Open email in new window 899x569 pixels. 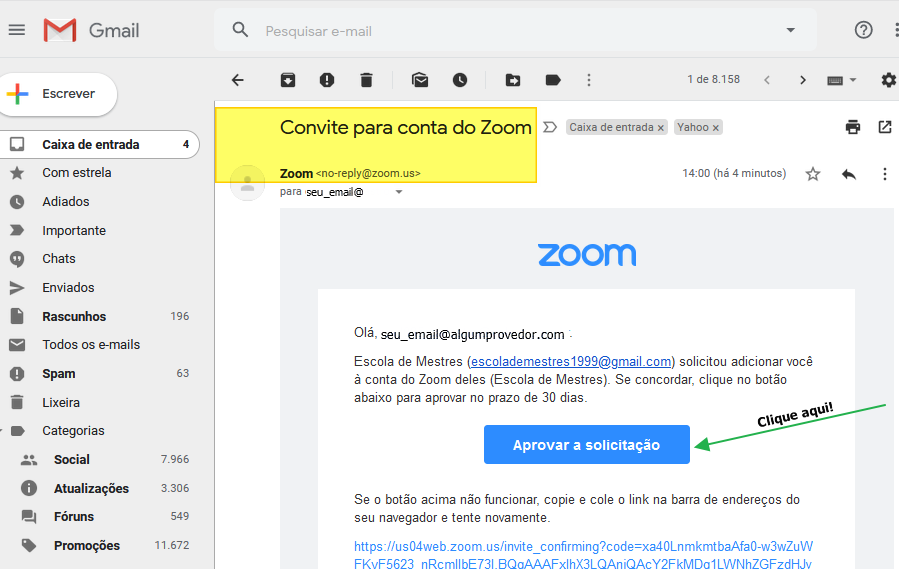point(885,127)
